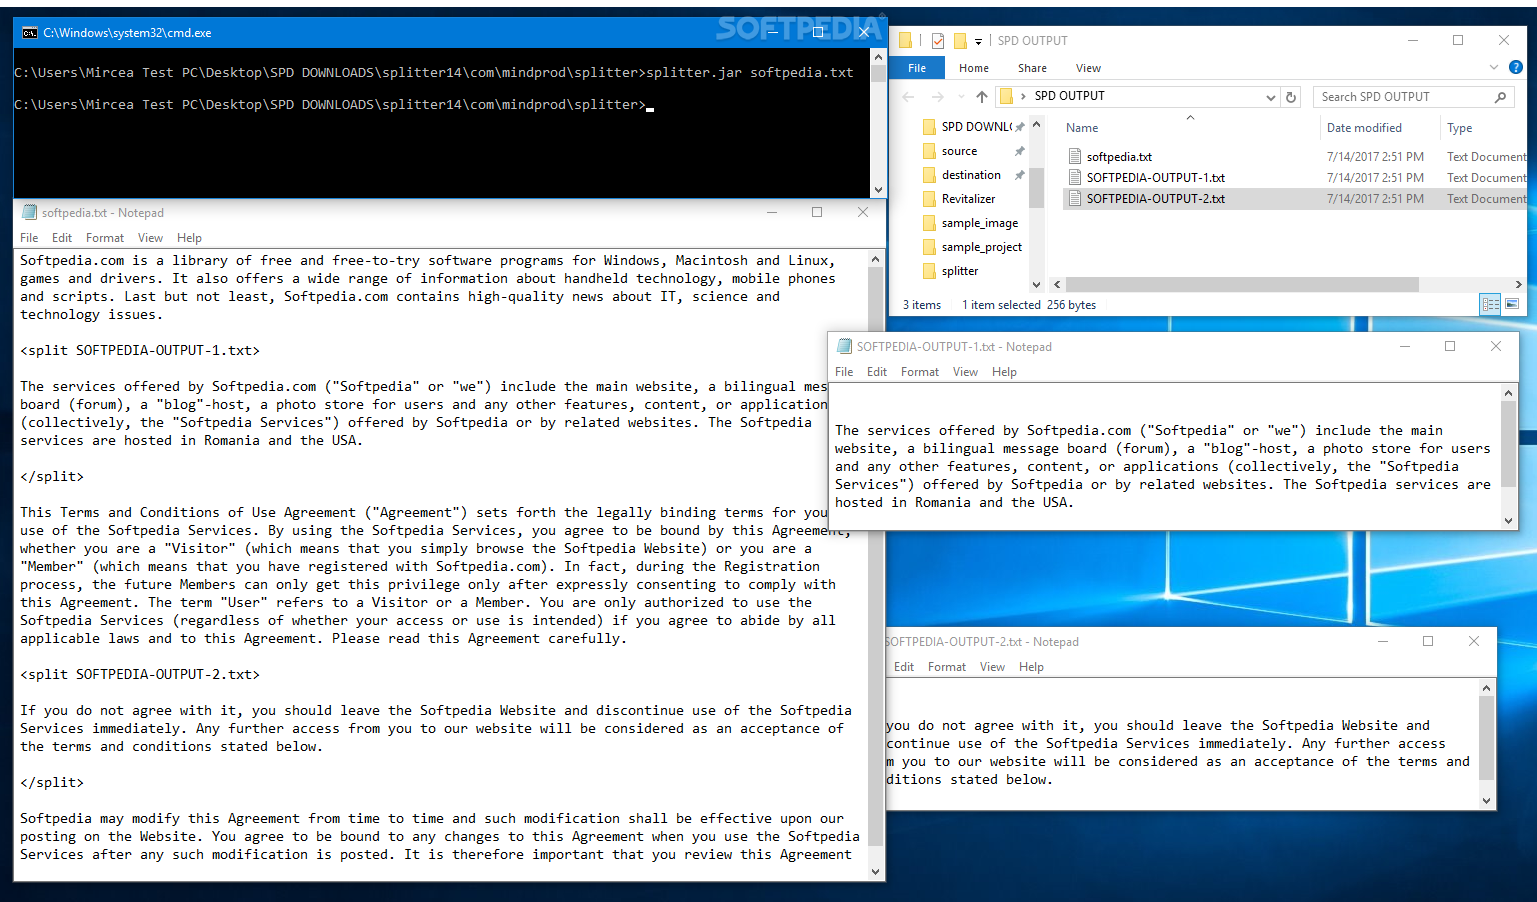Open the Revitalizer folder in navigation pane
The height and width of the screenshot is (902, 1537).
click(968, 199)
